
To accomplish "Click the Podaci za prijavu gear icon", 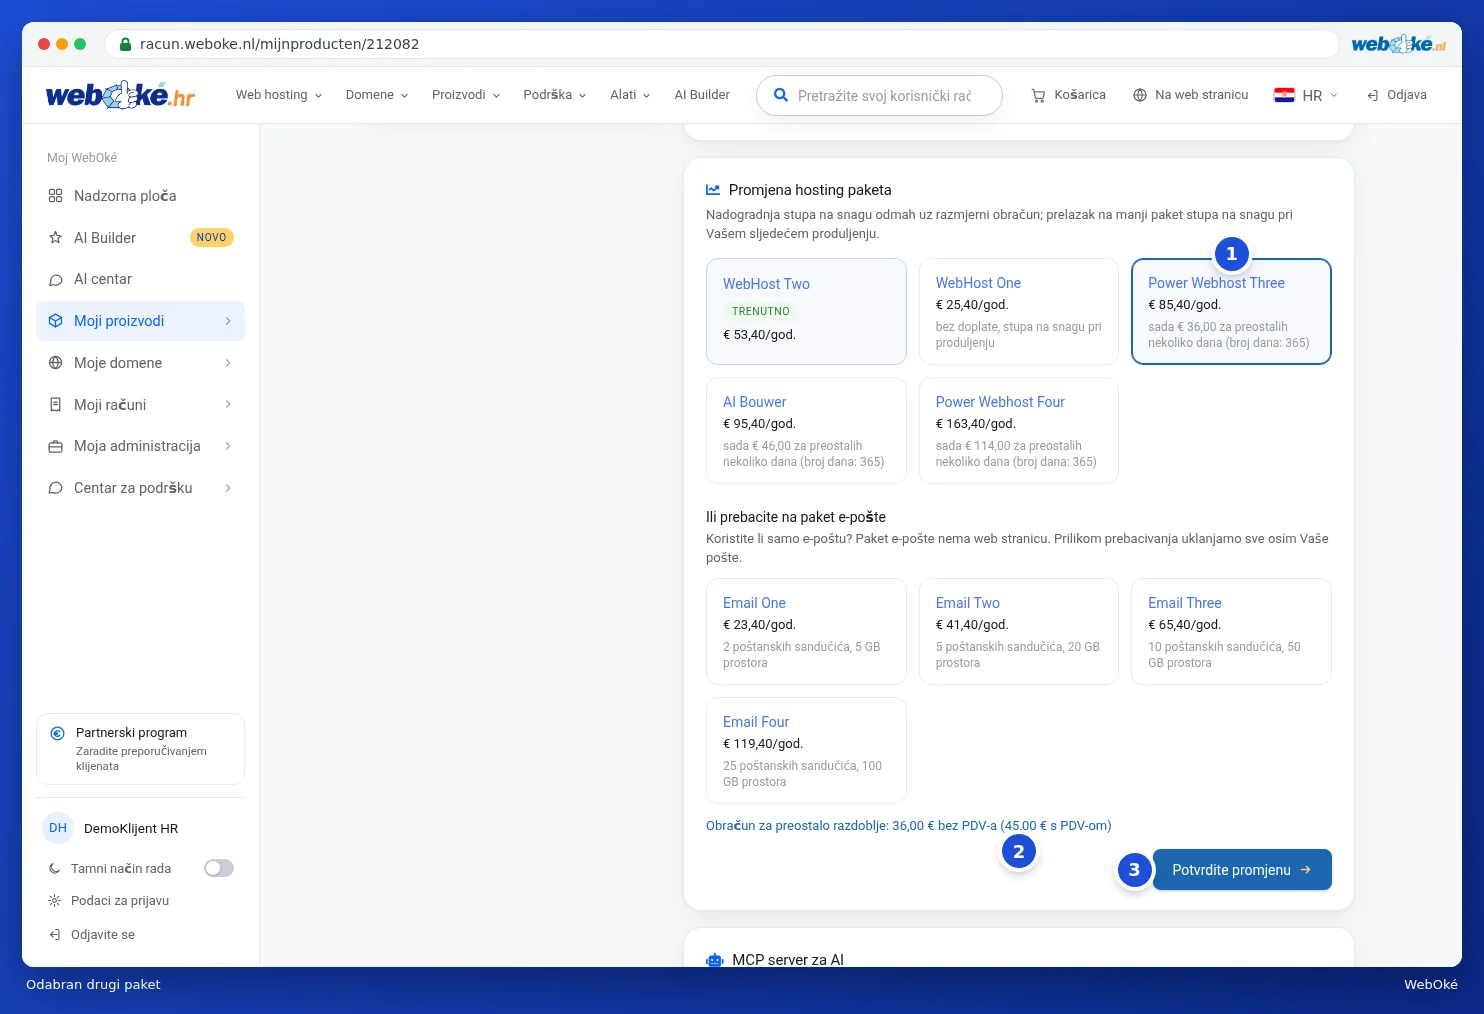I will (x=55, y=901).
